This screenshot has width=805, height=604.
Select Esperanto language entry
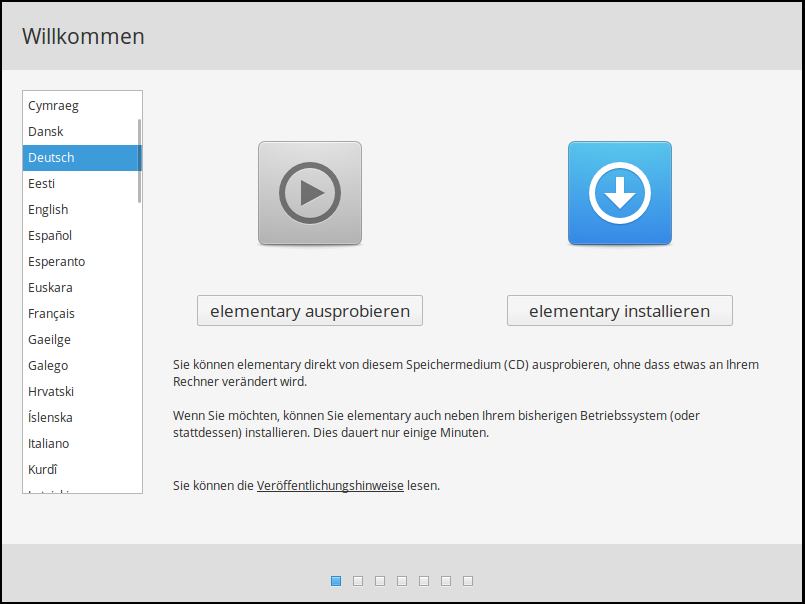point(56,262)
